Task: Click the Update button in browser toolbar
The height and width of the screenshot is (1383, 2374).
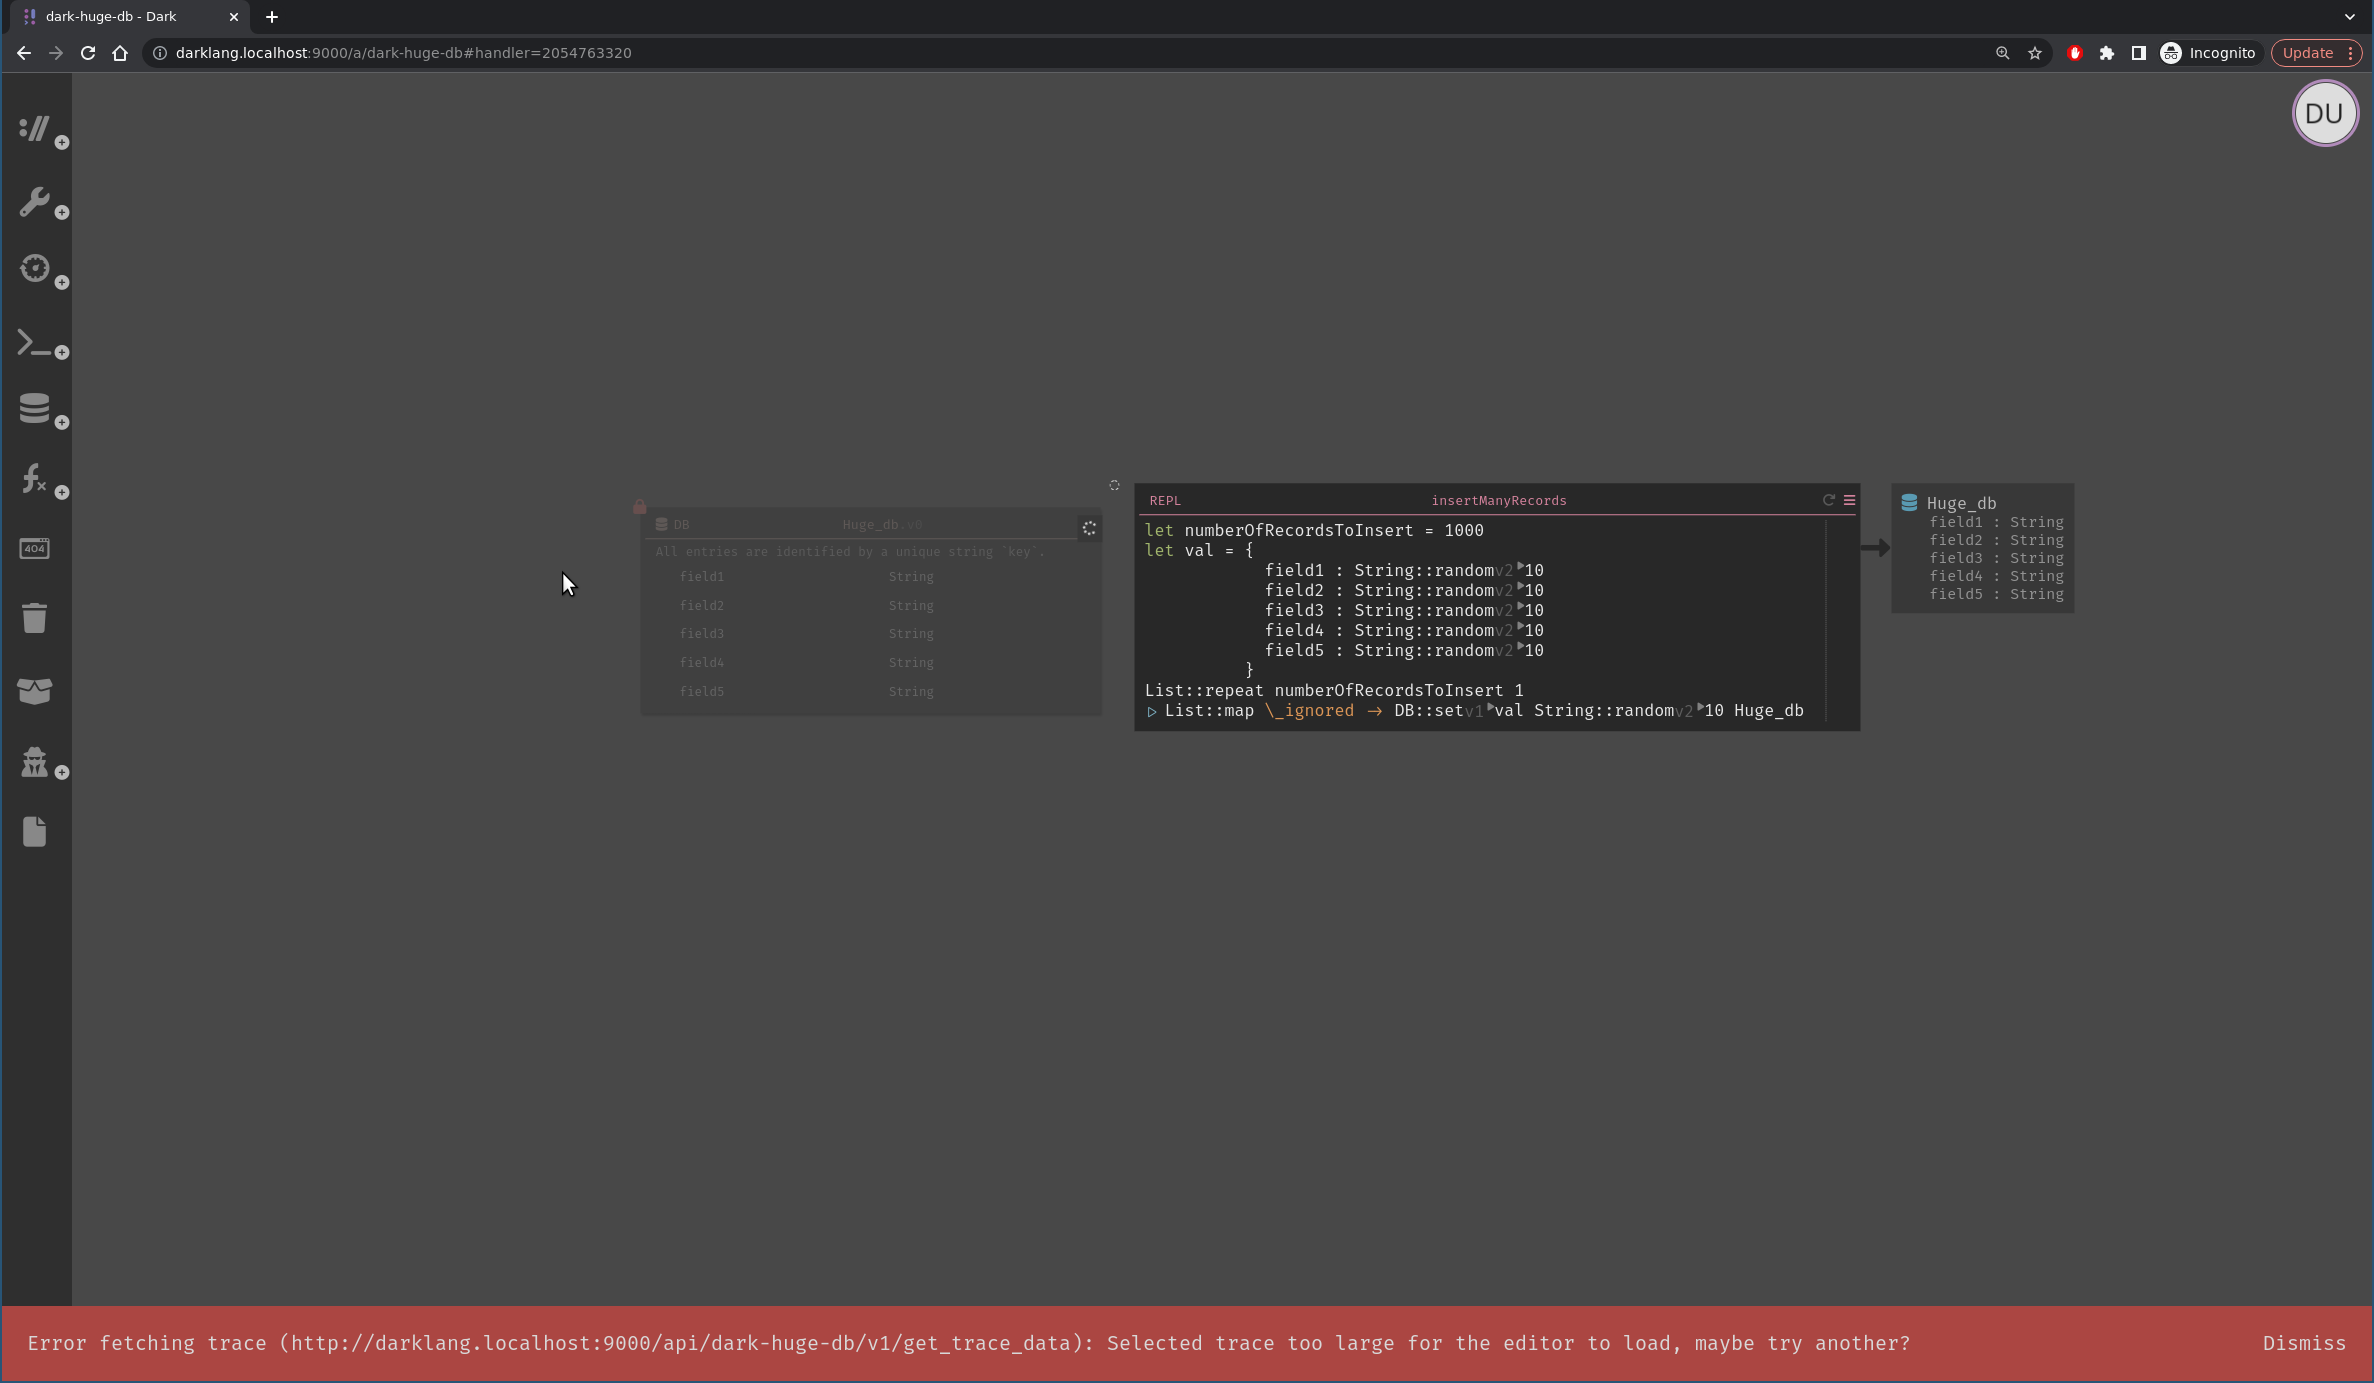Action: click(x=2310, y=53)
